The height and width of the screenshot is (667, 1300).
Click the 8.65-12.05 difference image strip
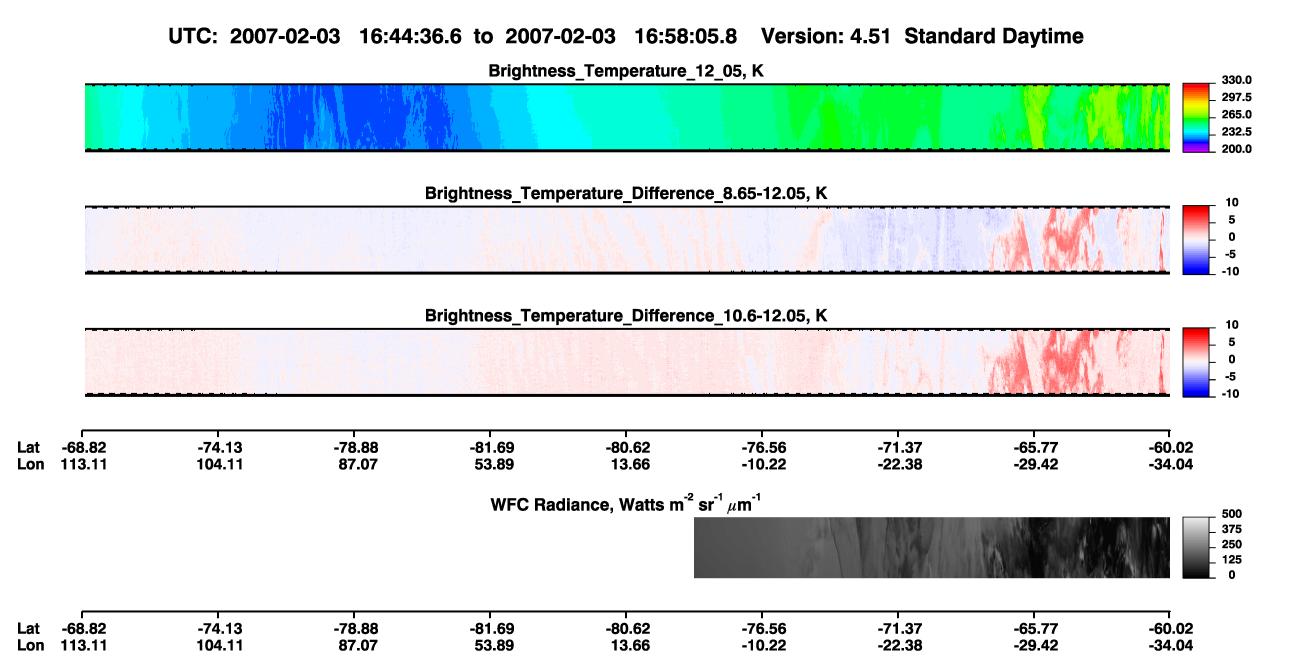pyautogui.click(x=627, y=240)
